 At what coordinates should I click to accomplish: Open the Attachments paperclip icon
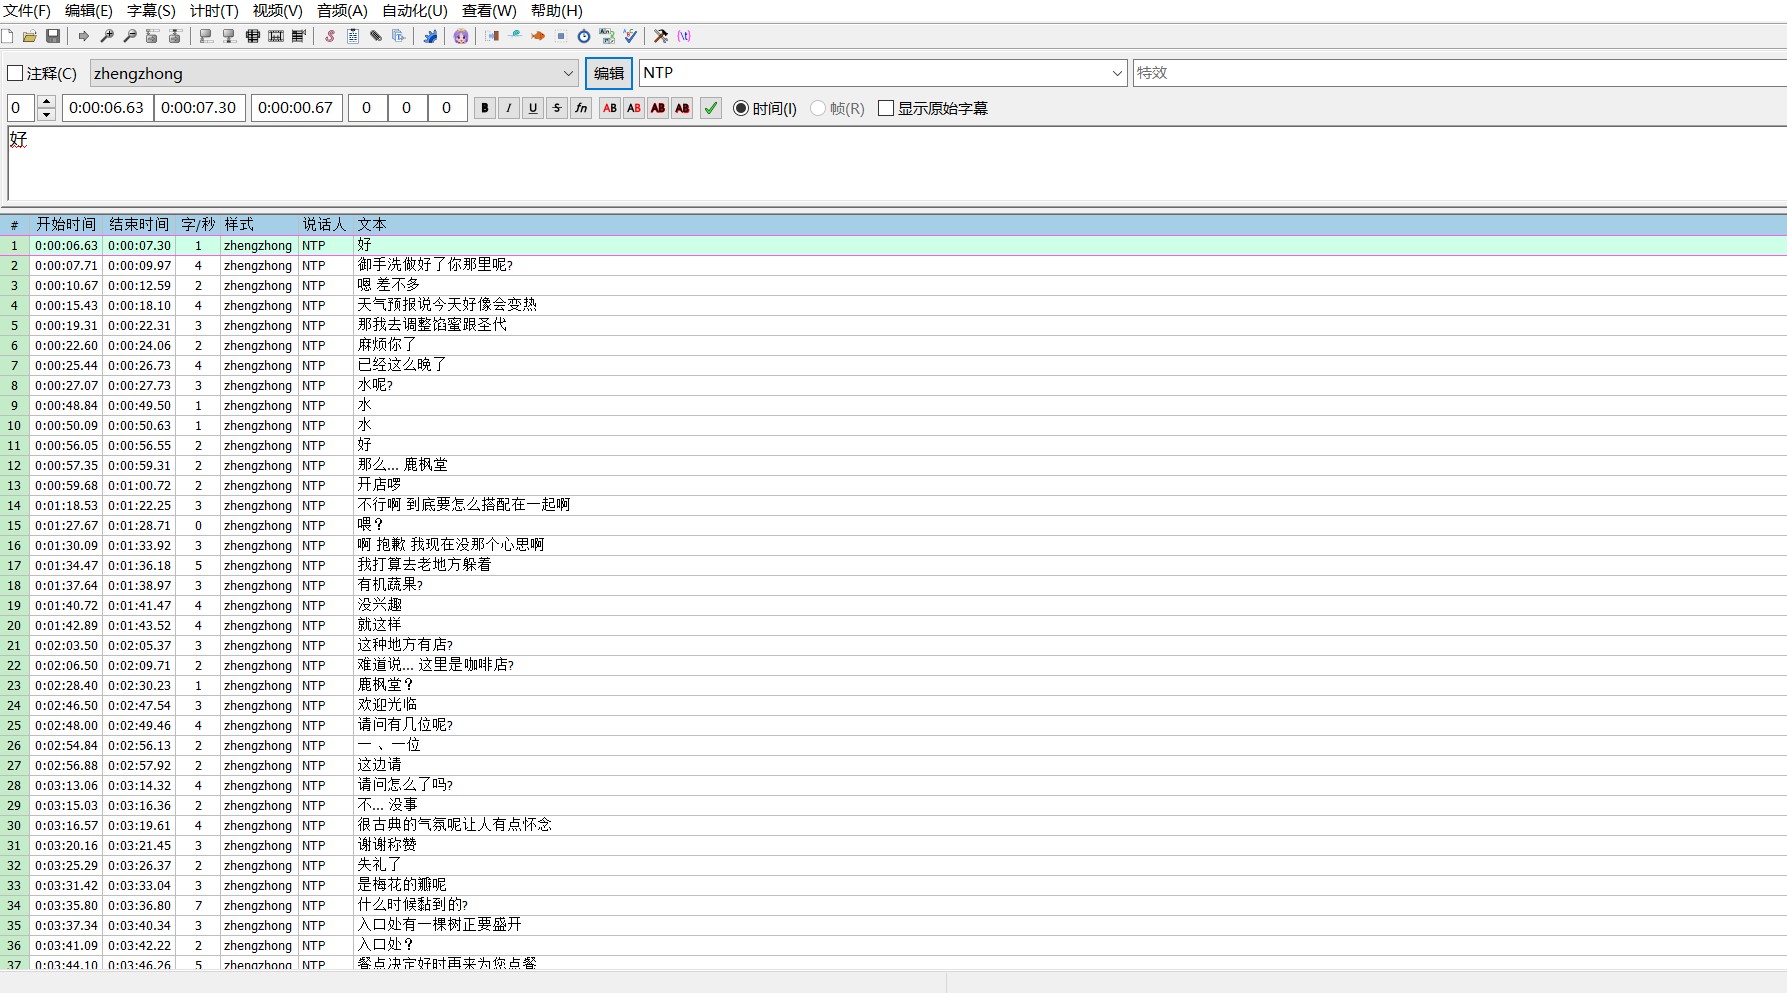(x=376, y=36)
